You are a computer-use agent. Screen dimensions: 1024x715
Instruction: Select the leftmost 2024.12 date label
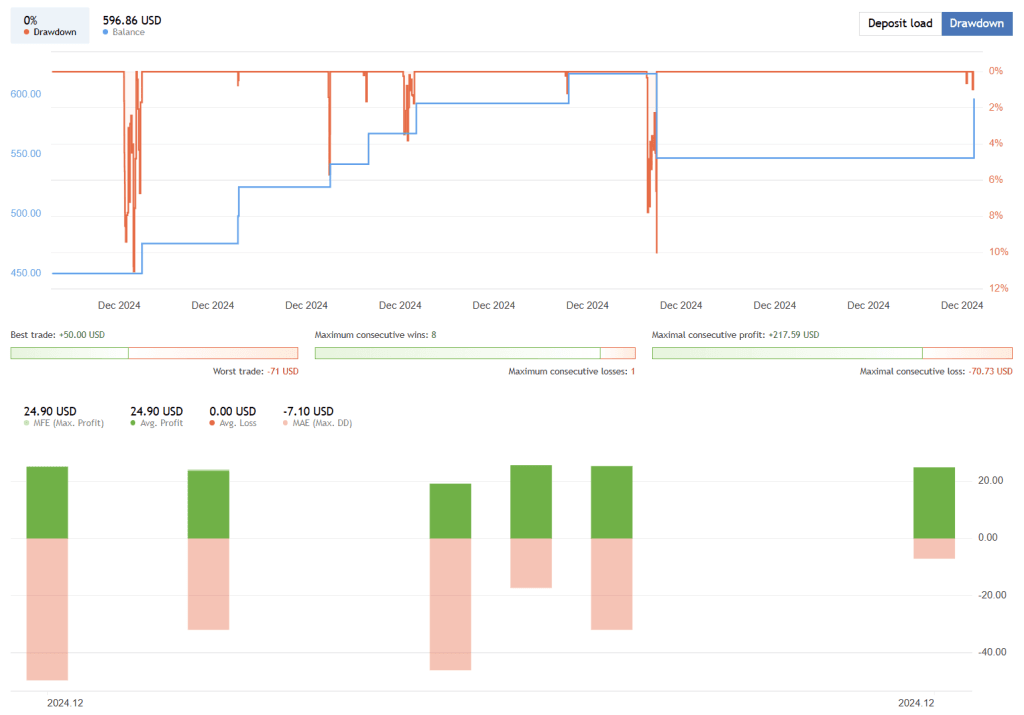63,702
